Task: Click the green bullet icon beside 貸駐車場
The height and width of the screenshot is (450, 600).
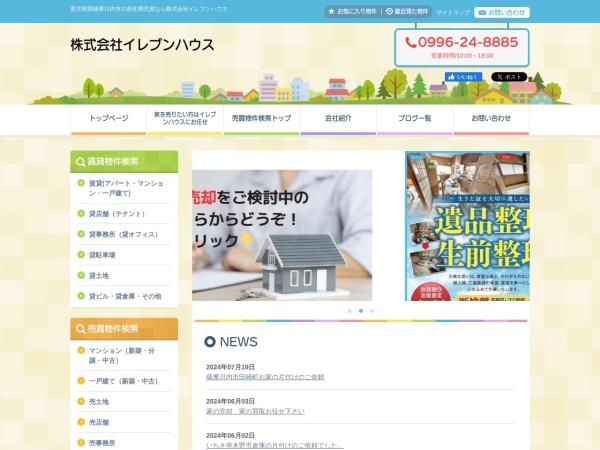Action: [x=81, y=254]
